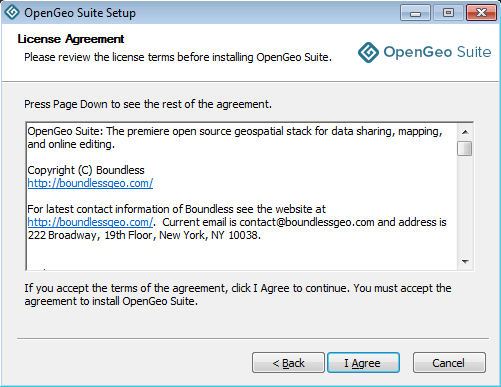
Task: Maximize the OpenGeo Suite Setup window
Action: 448,13
